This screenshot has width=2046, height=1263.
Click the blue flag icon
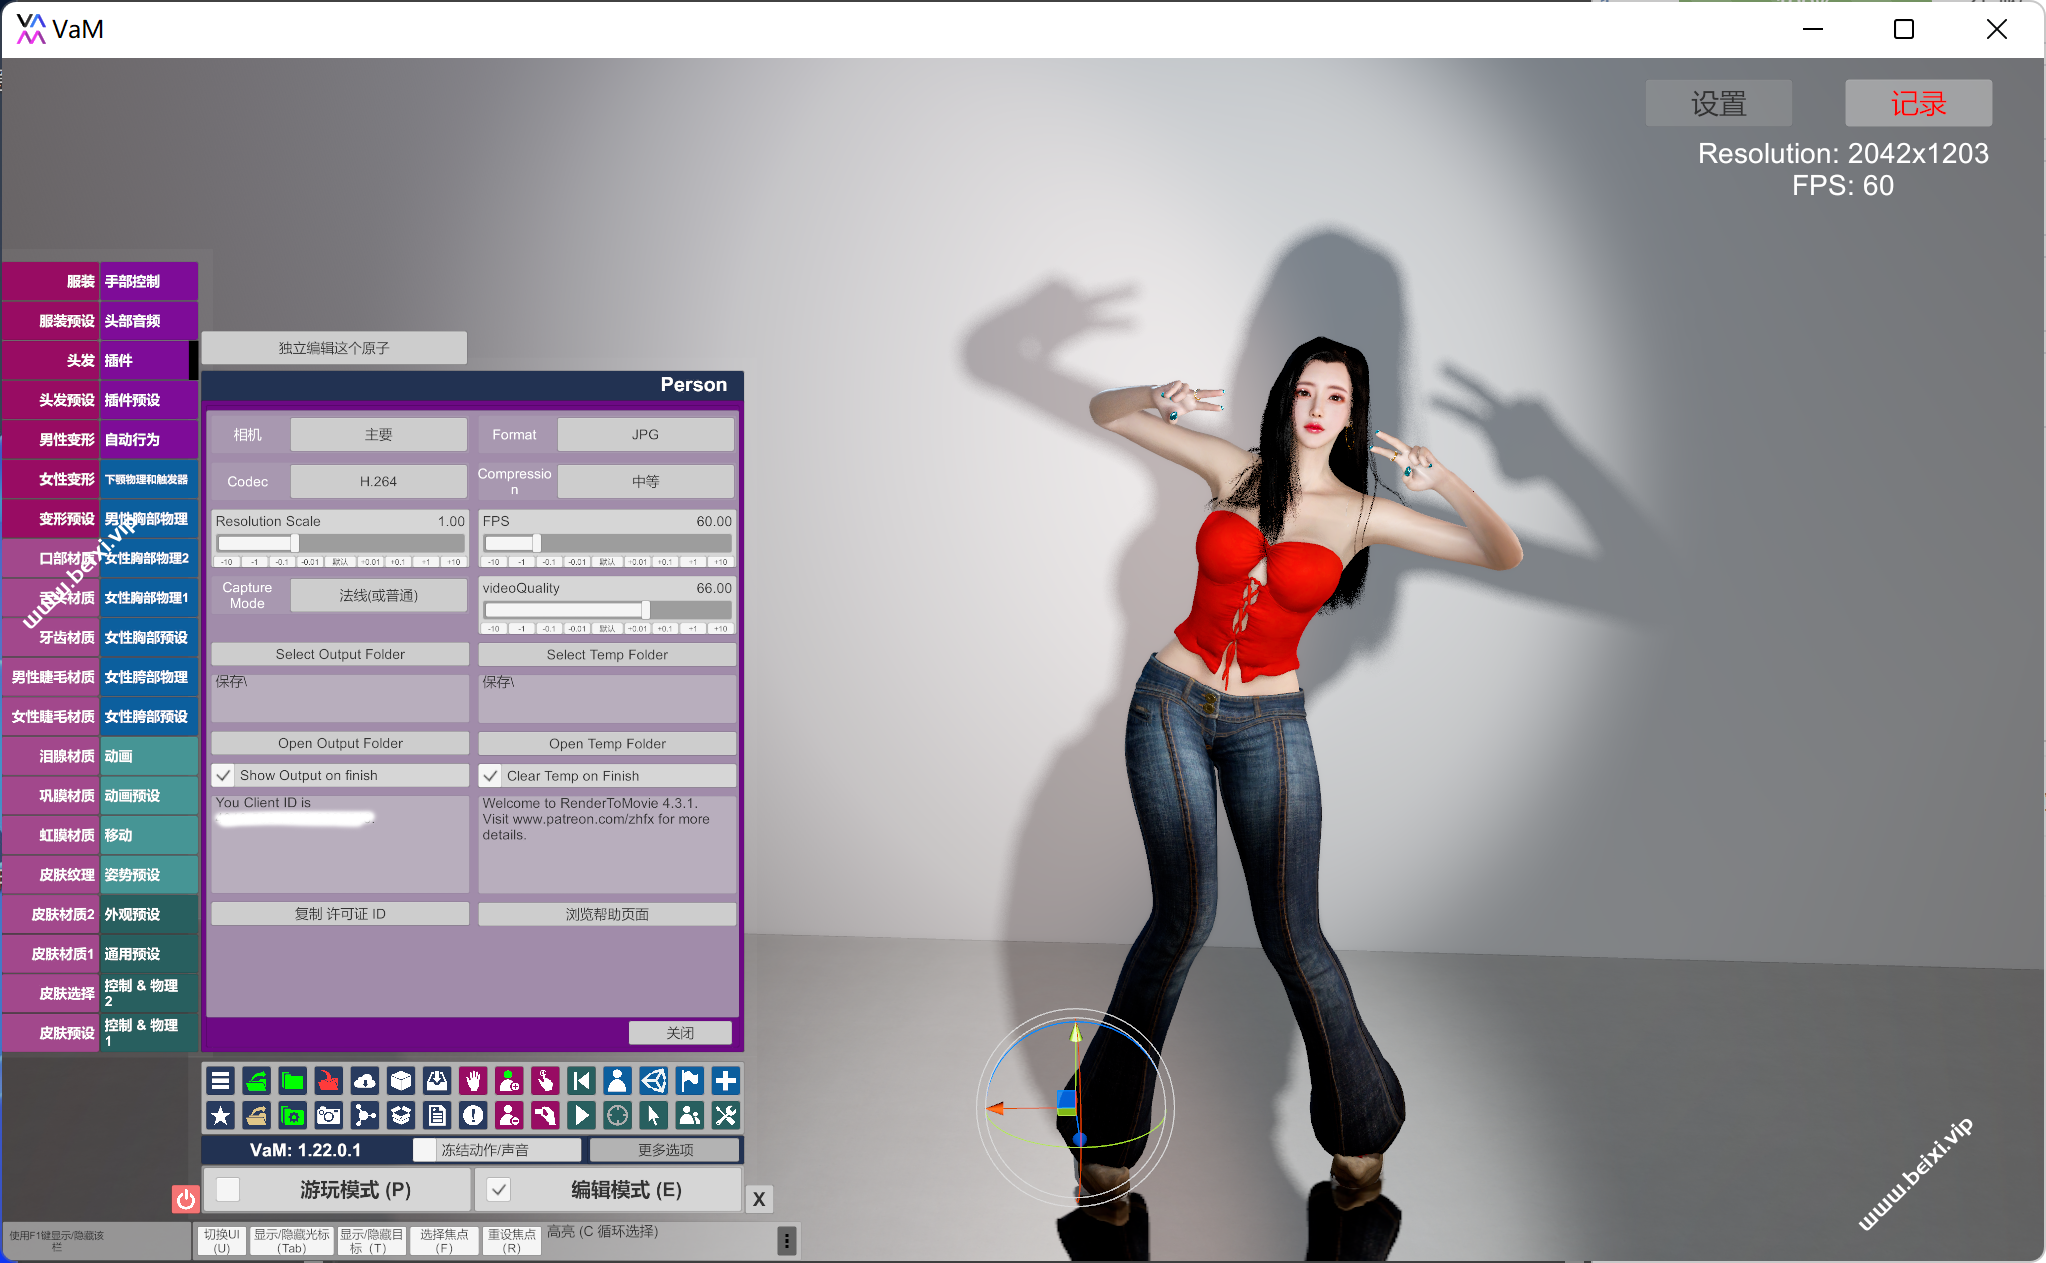click(x=689, y=1081)
